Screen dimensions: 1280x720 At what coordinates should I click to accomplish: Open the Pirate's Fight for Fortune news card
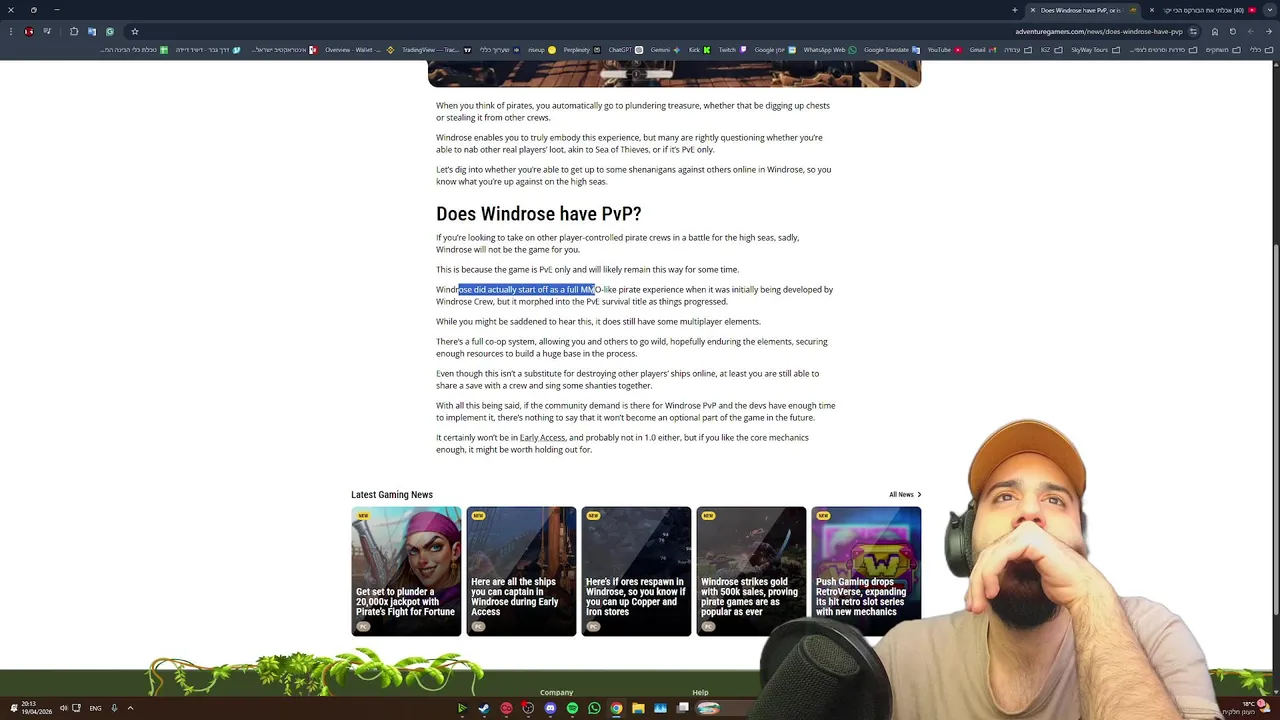coord(406,571)
